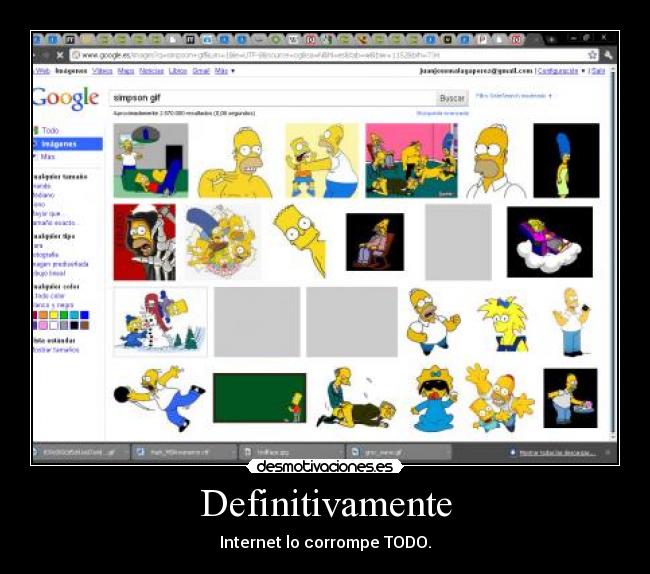Go to Vídeos in the top navigation
Image resolution: width=650 pixels, height=574 pixels.
(102, 71)
